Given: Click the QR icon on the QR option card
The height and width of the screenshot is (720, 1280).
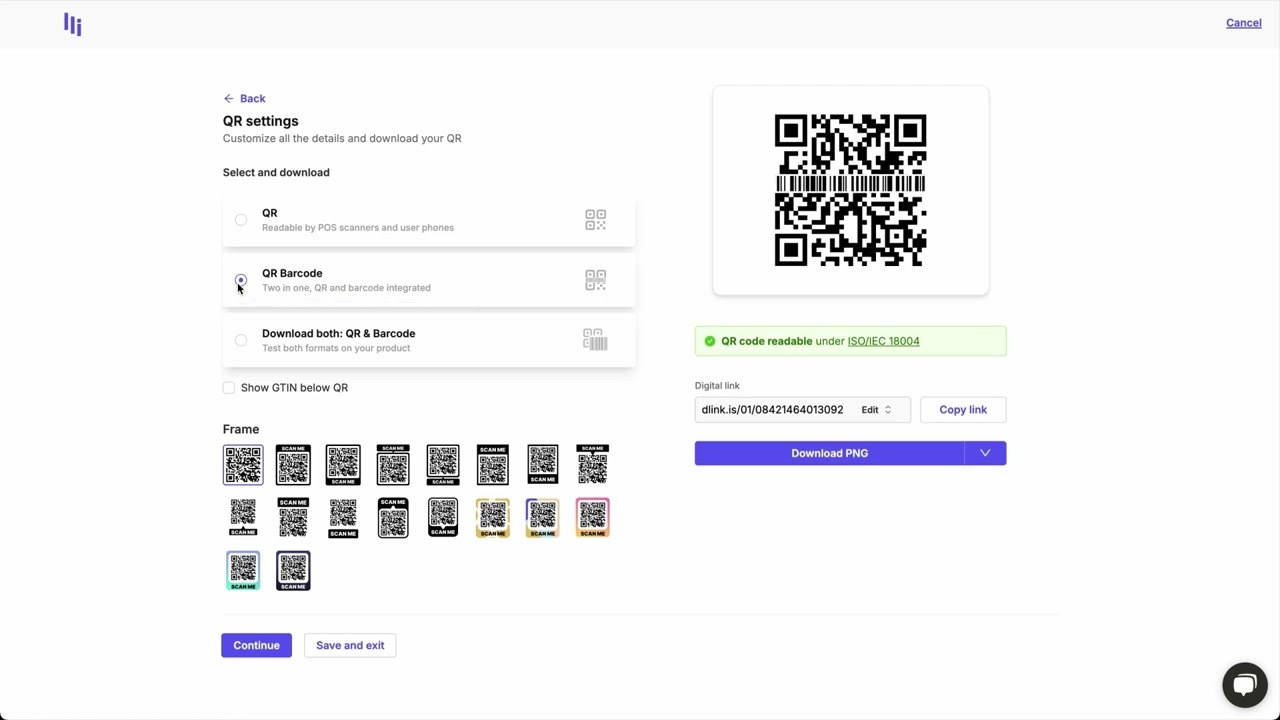Looking at the screenshot, I should point(595,220).
